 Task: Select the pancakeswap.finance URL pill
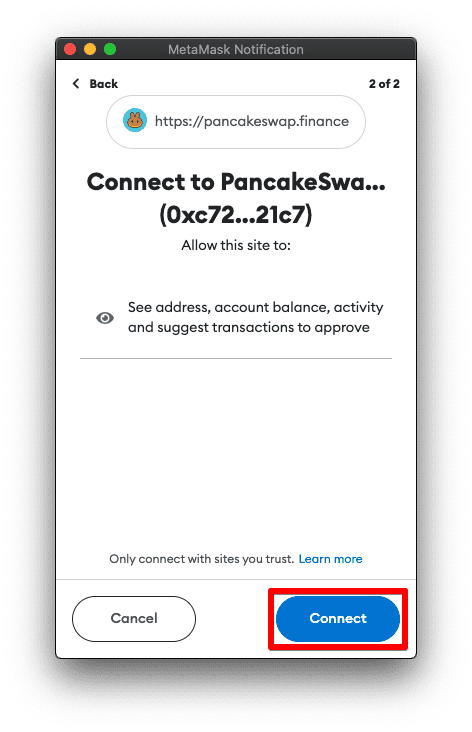click(x=236, y=122)
